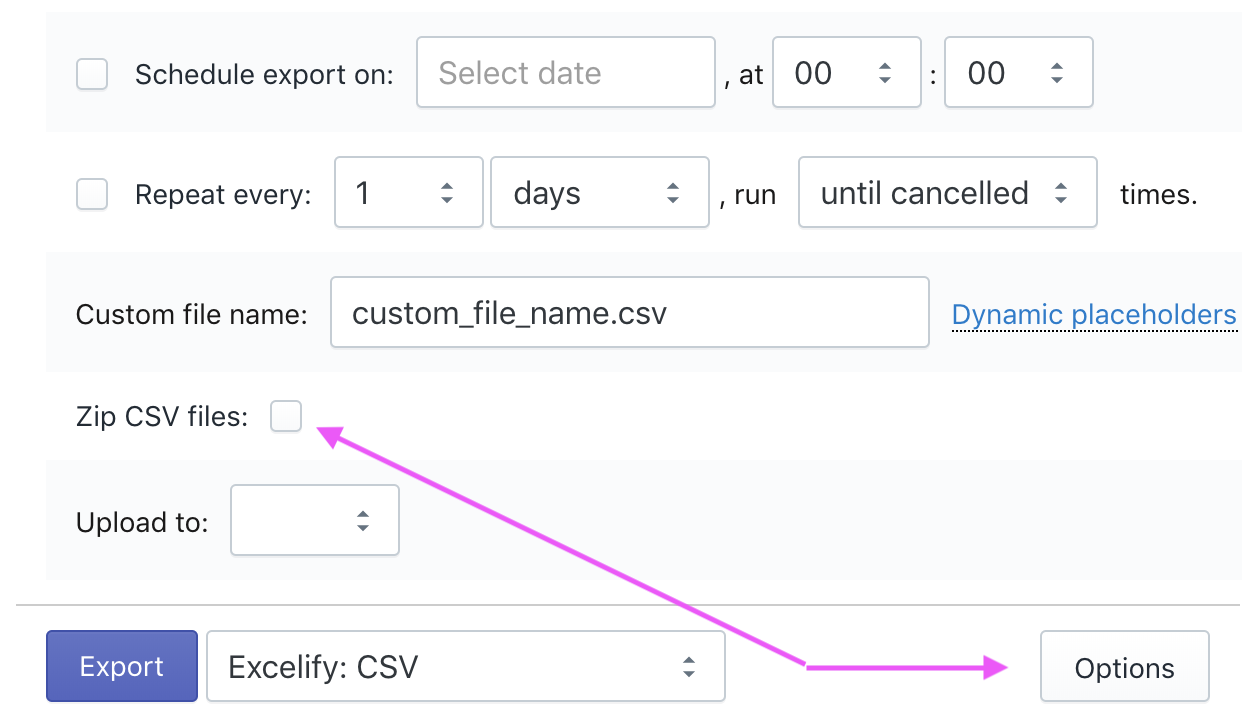The height and width of the screenshot is (722, 1242).
Task: Click the arrows icon in the Upload to selector
Action: 363,520
